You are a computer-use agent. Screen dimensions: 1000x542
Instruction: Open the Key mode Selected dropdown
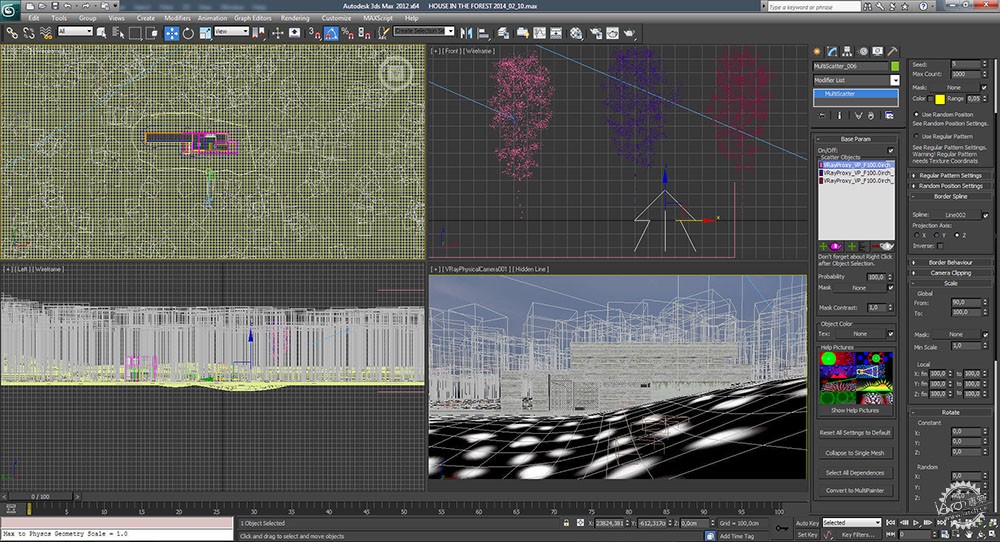click(x=851, y=522)
